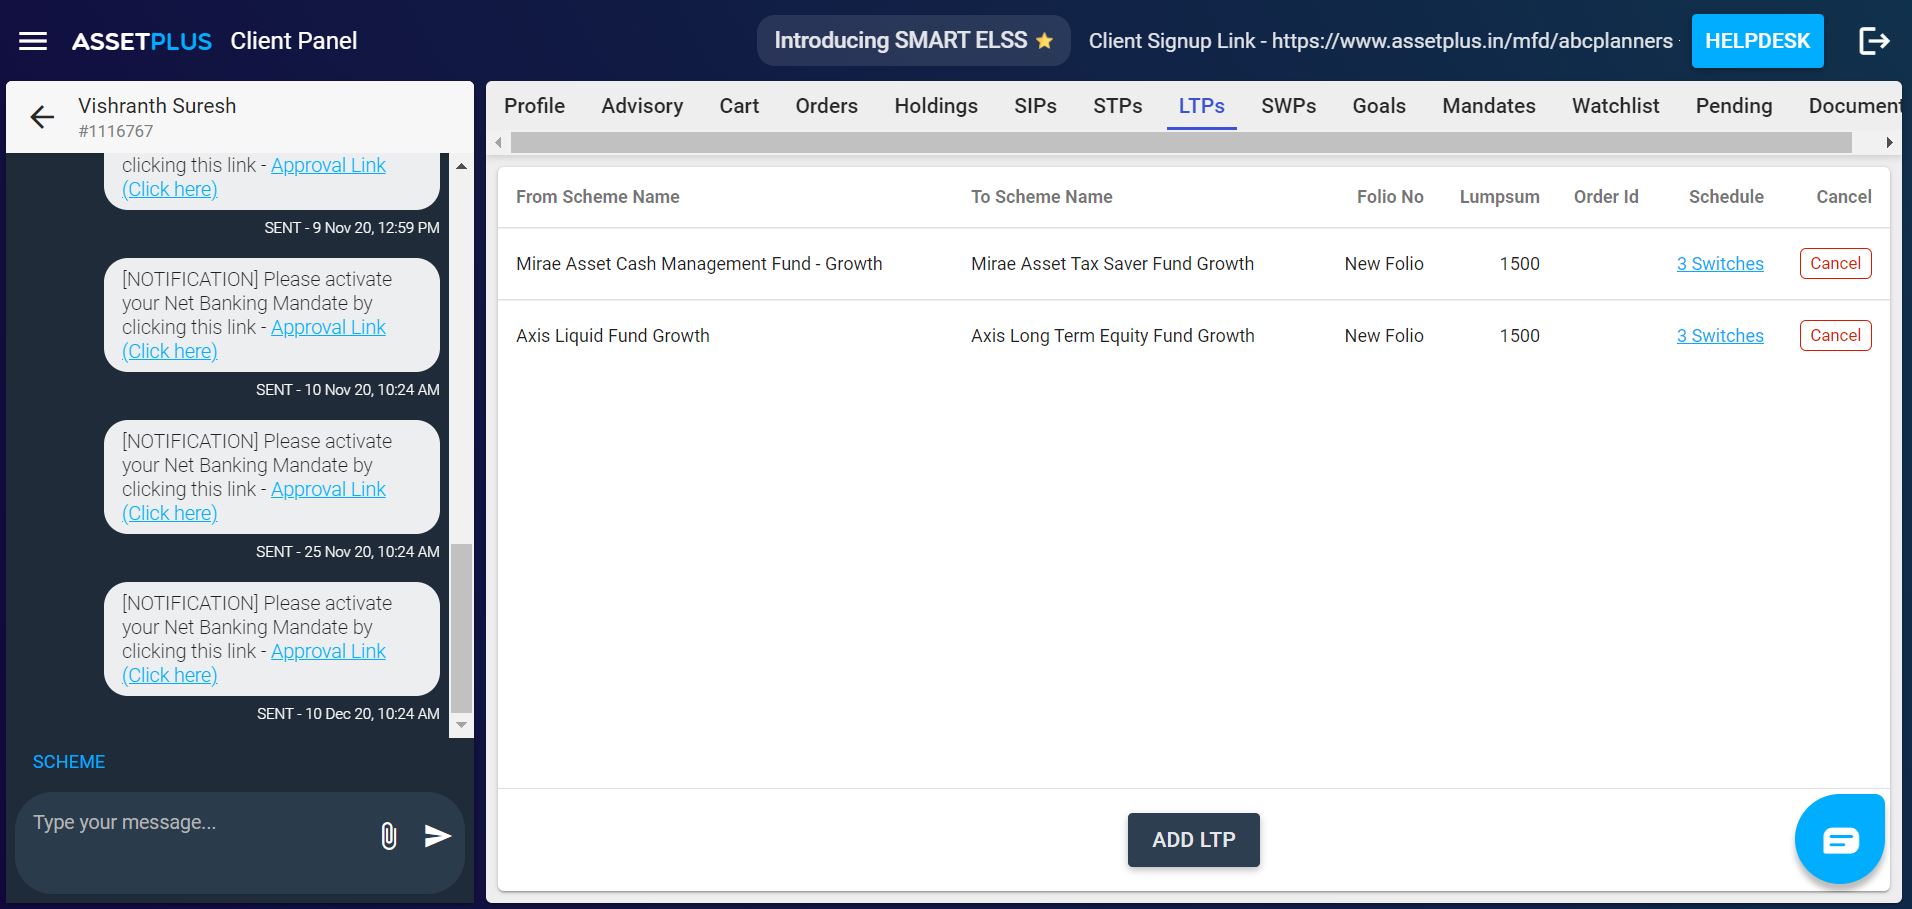Click the star beside SMART ELSS
Screen dimensions: 1912x909
click(1044, 41)
